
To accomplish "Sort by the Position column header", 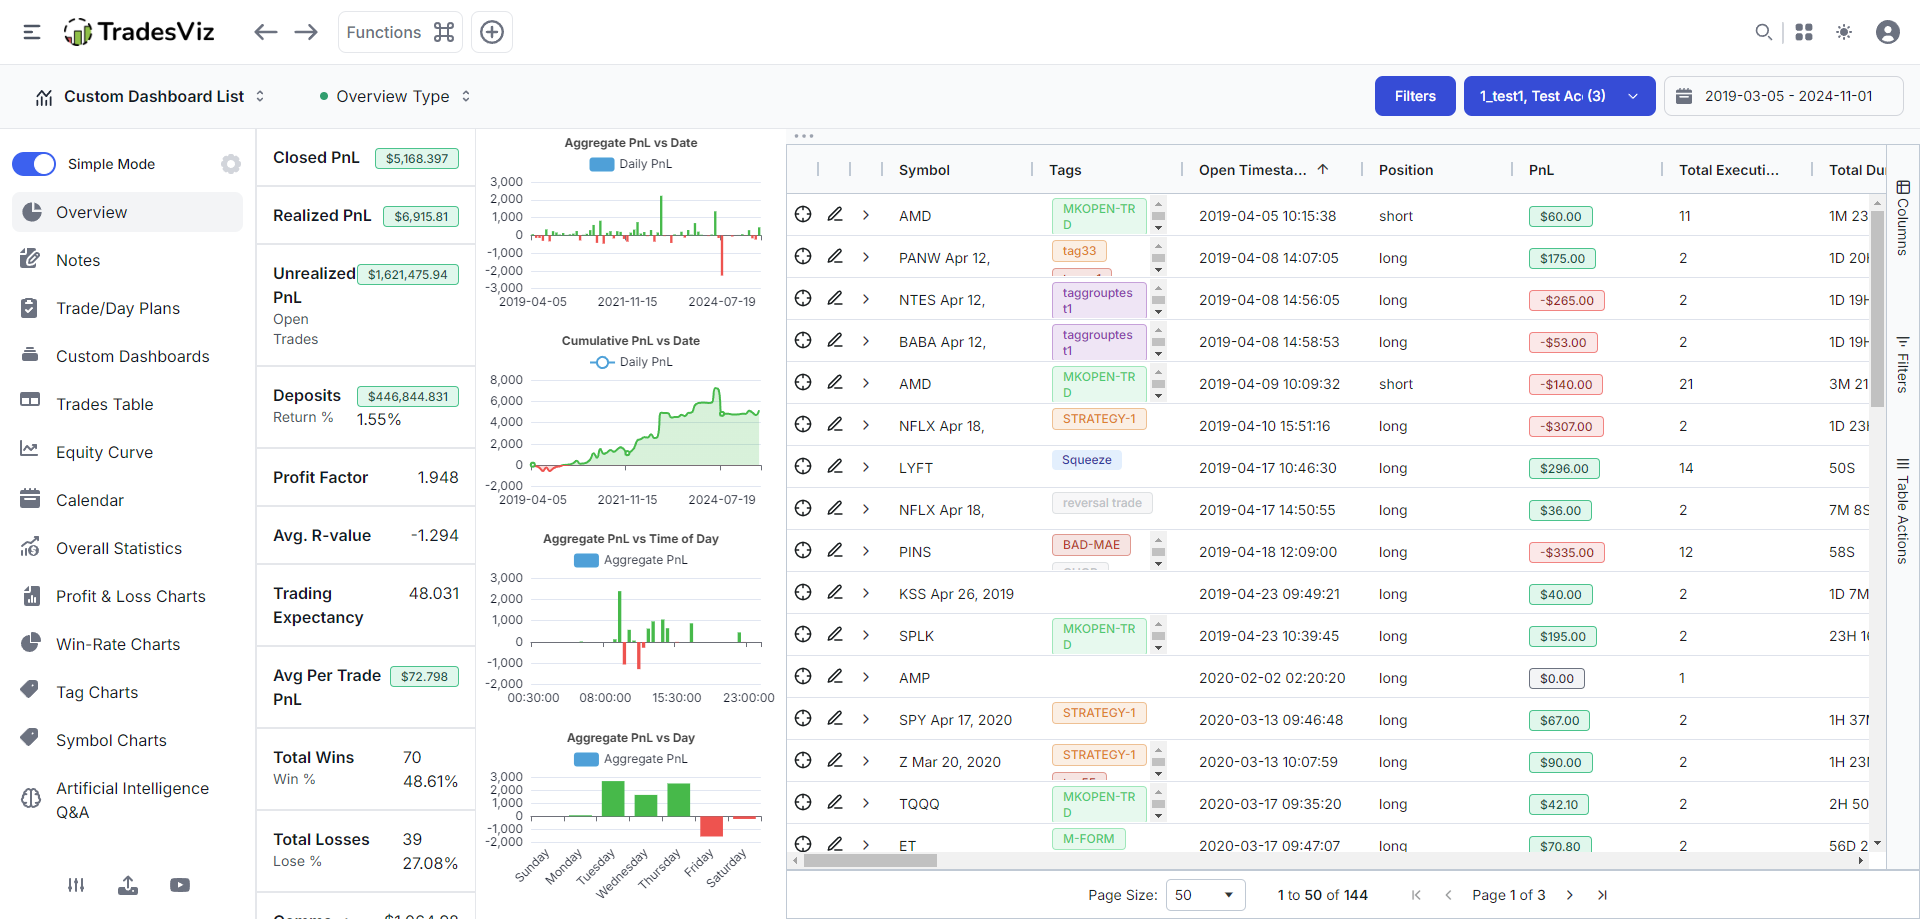I will [x=1406, y=170].
